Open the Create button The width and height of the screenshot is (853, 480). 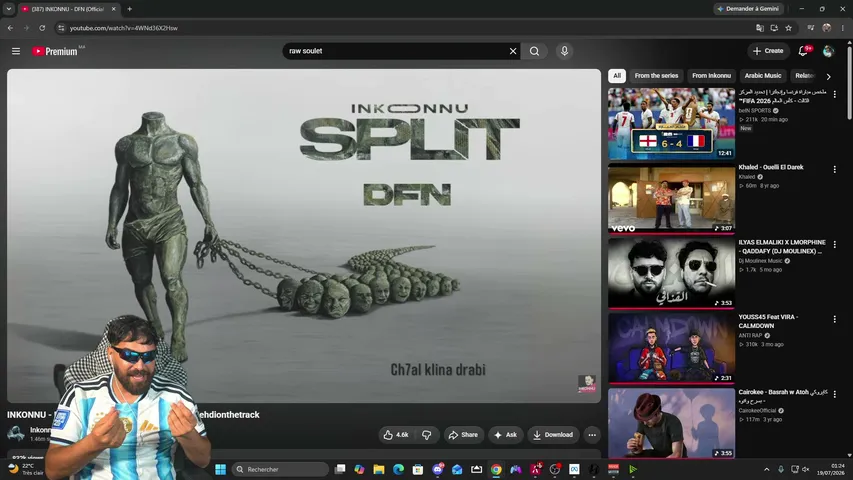(x=768, y=51)
